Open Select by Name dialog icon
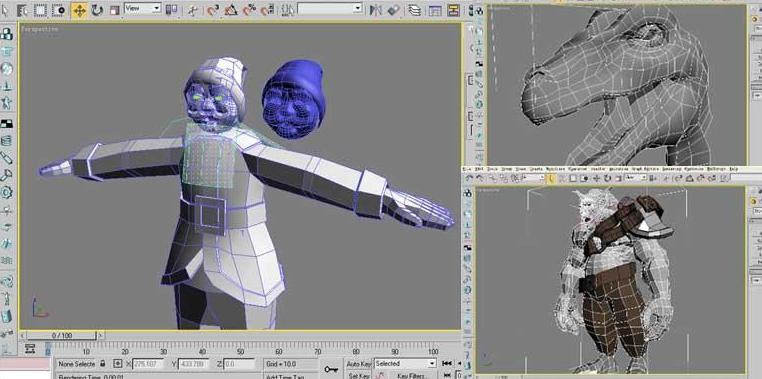Screen dimensions: 762x379 click(x=22, y=10)
